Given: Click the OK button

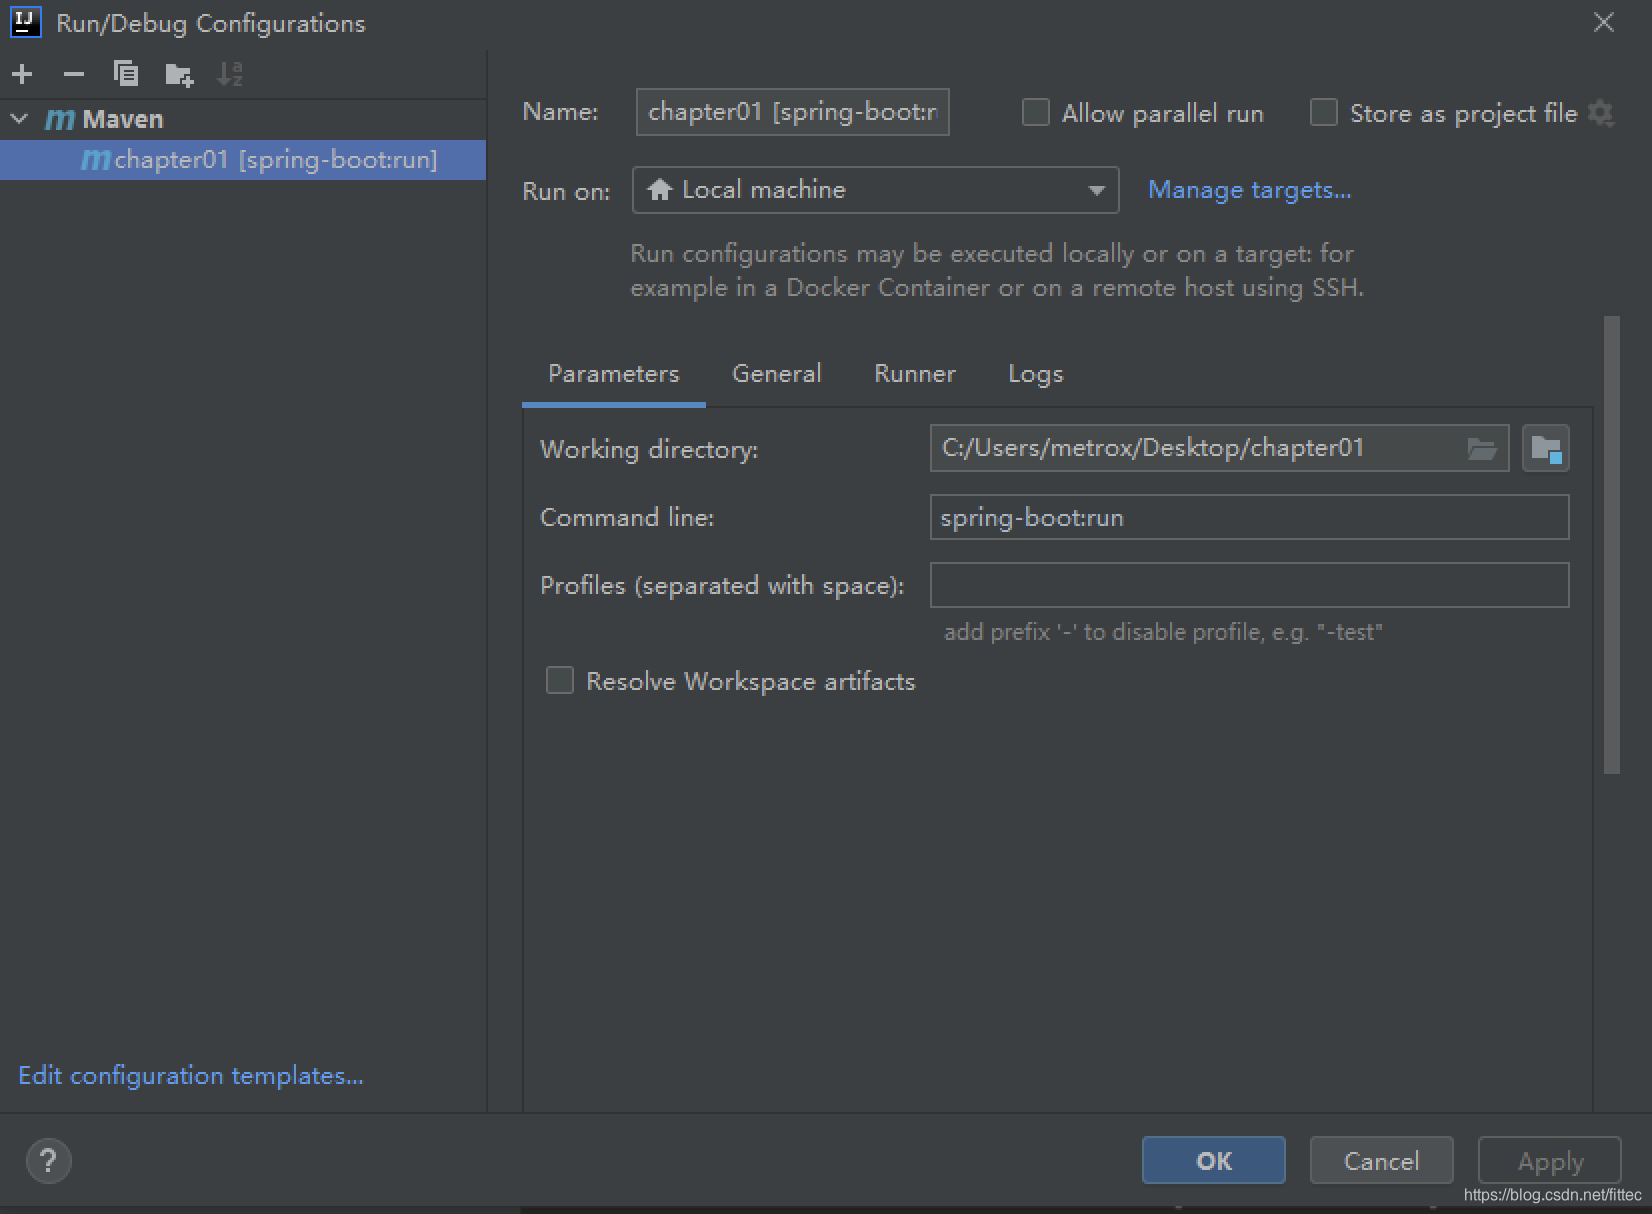Looking at the screenshot, I should (1214, 1161).
